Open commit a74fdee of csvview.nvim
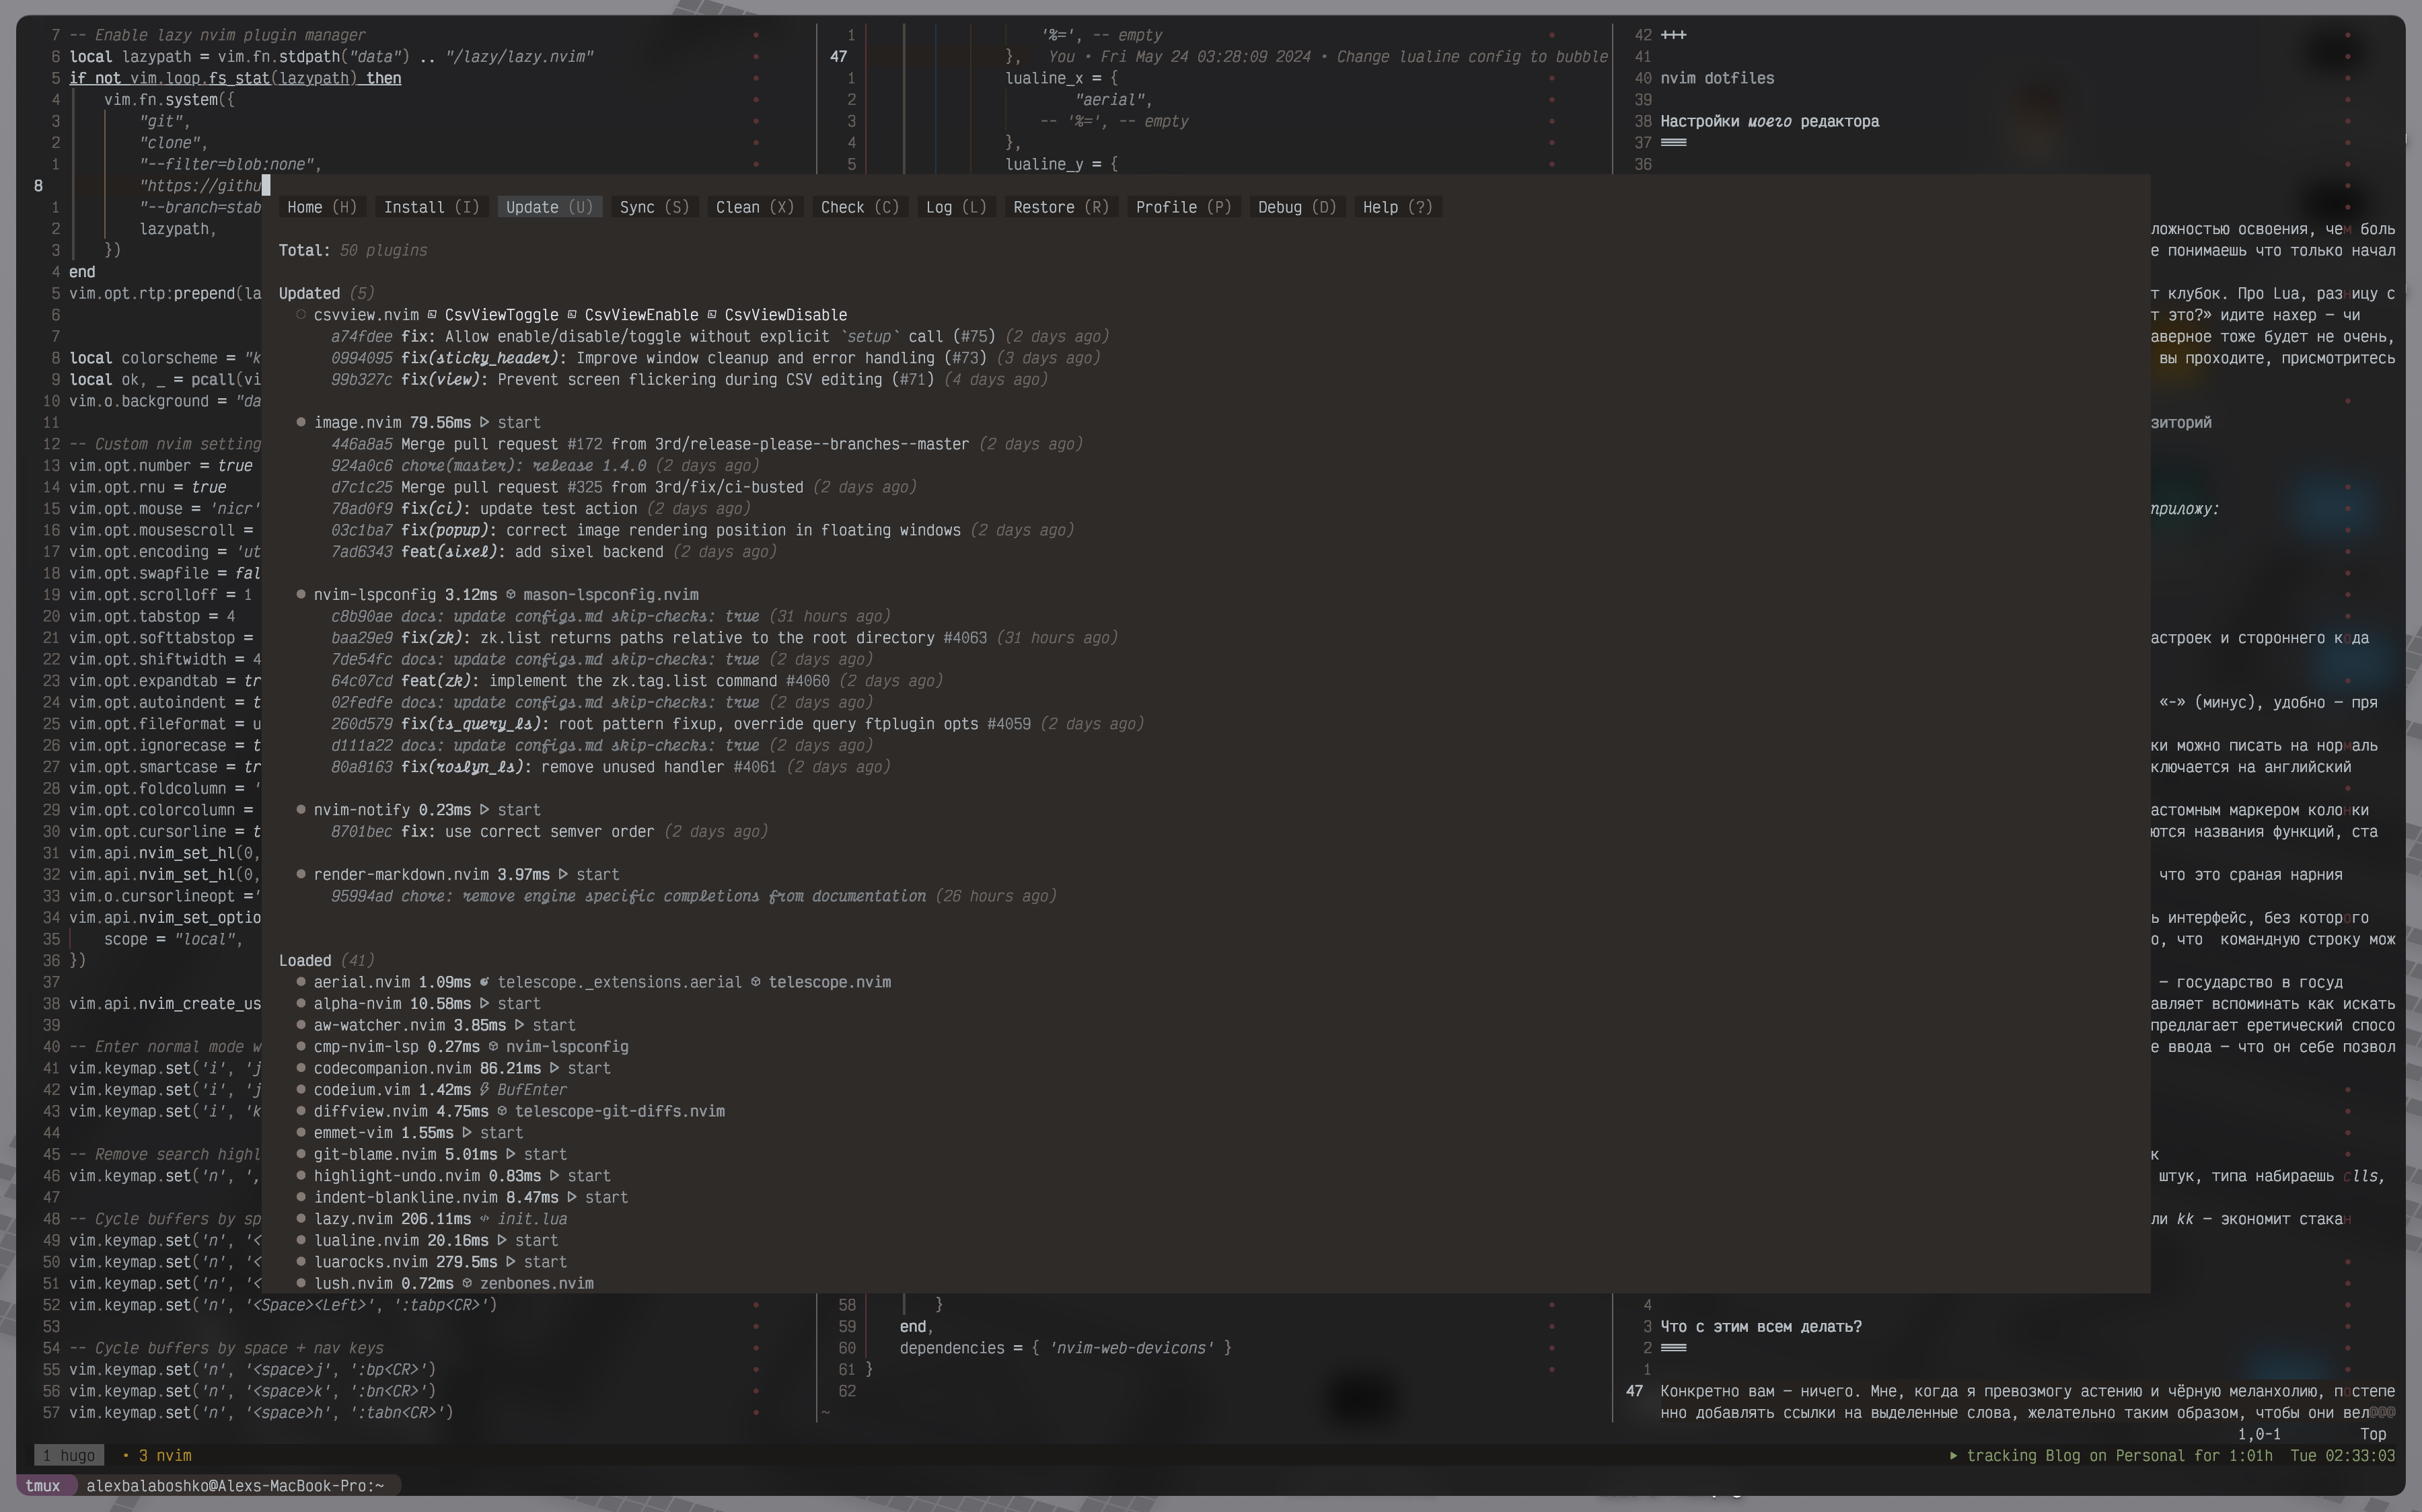This screenshot has height=1512, width=2422. click(x=361, y=337)
